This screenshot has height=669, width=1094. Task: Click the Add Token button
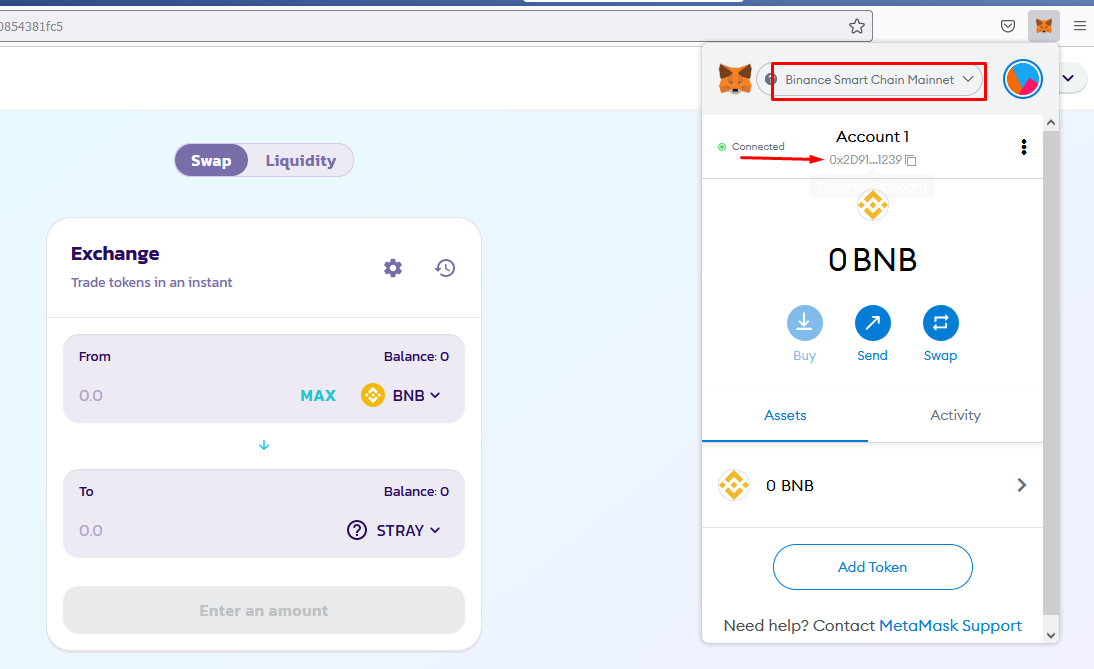872,567
